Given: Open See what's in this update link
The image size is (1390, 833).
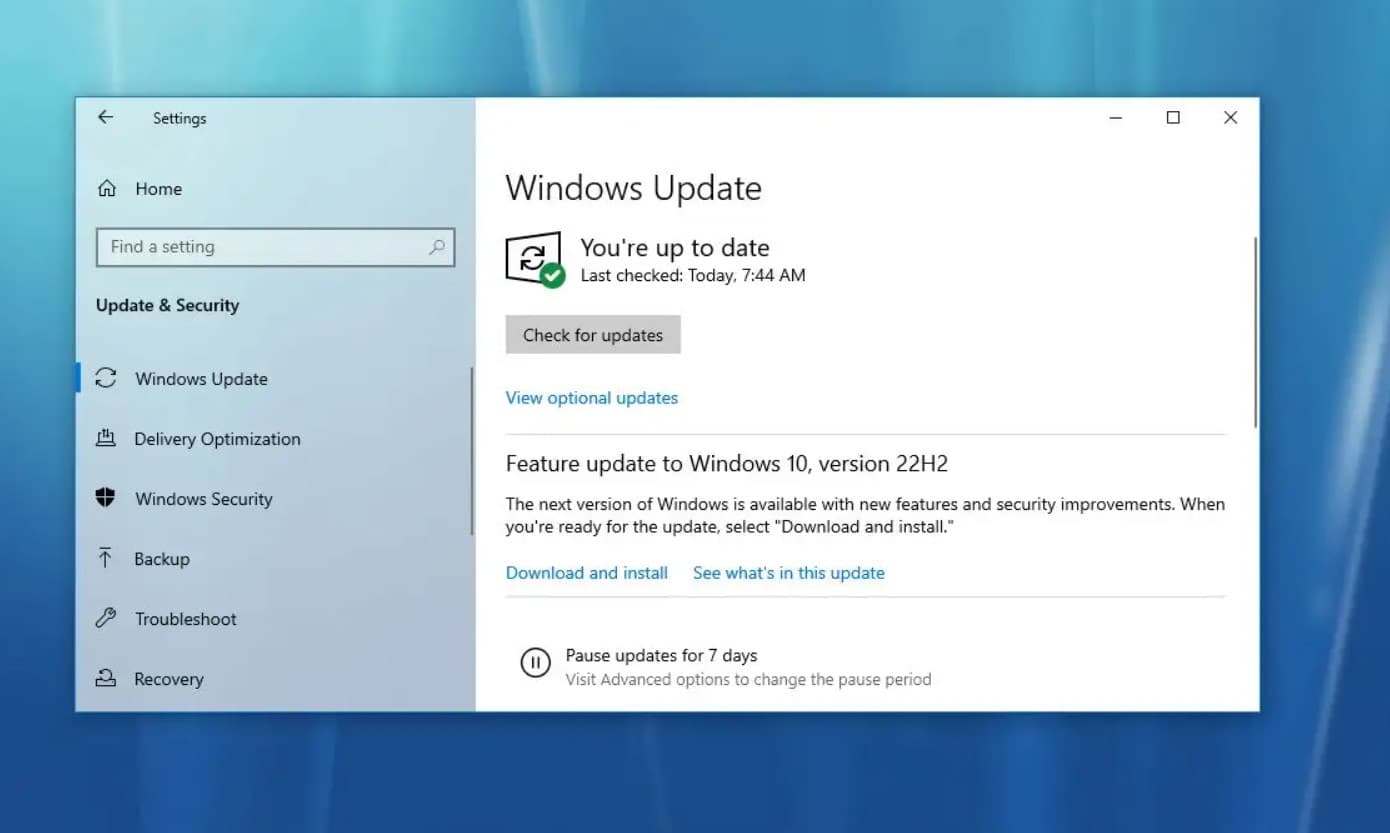Looking at the screenshot, I should click(789, 573).
